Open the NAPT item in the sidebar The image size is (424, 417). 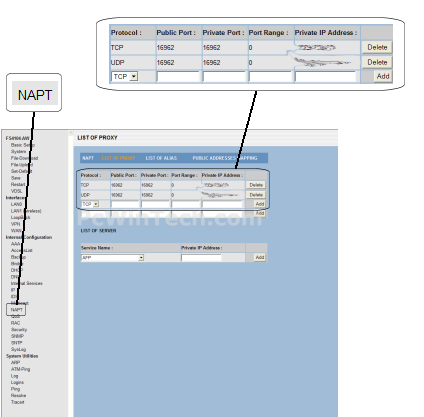16,310
